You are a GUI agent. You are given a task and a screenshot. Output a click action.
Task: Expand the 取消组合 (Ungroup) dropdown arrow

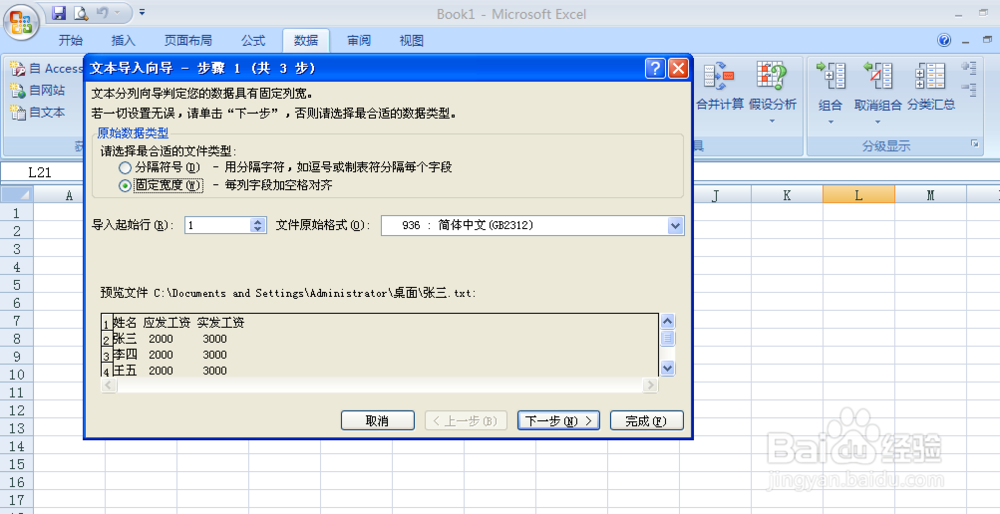(878, 121)
